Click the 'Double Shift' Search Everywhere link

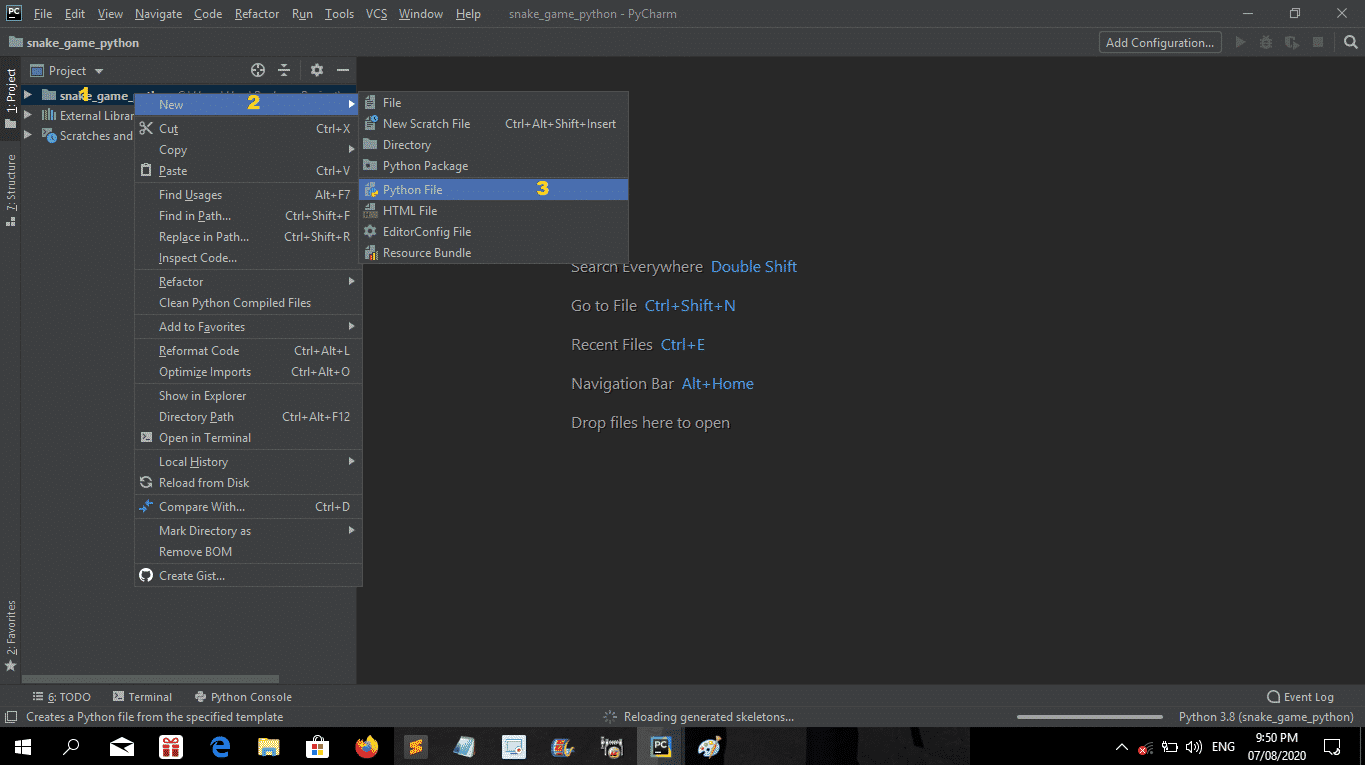753,266
